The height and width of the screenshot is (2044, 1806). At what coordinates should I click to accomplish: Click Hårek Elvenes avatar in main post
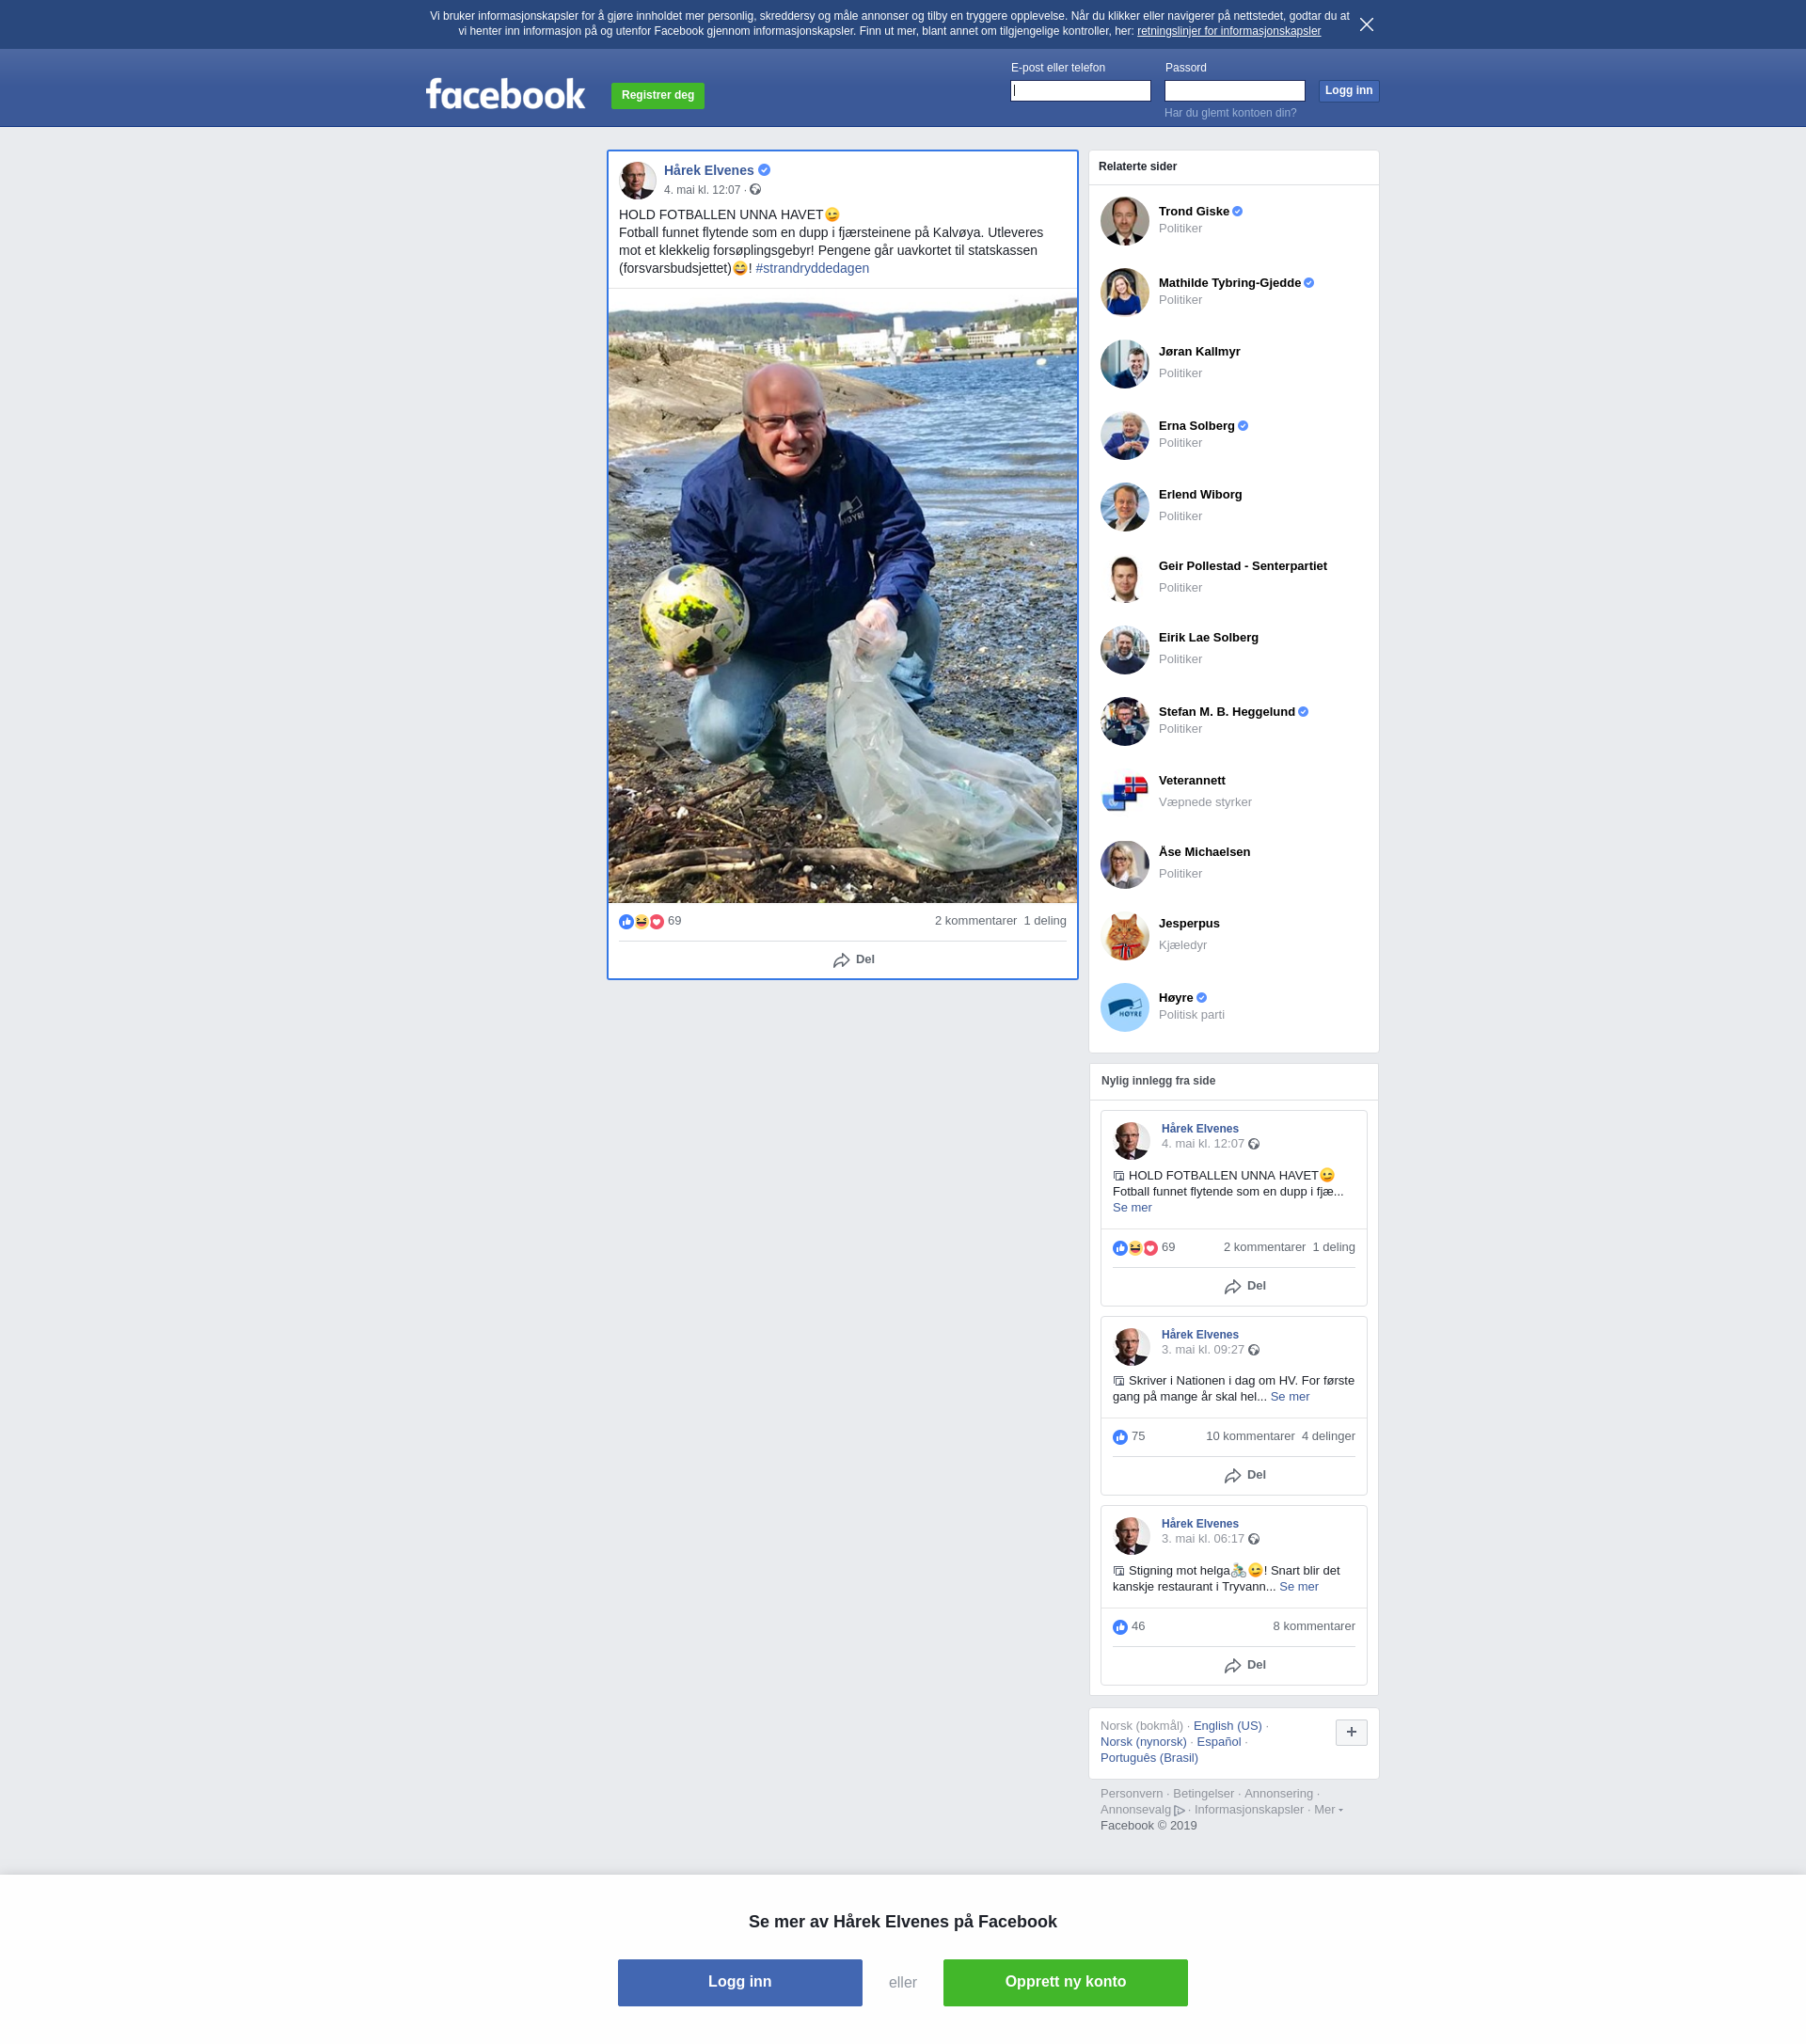coord(637,180)
